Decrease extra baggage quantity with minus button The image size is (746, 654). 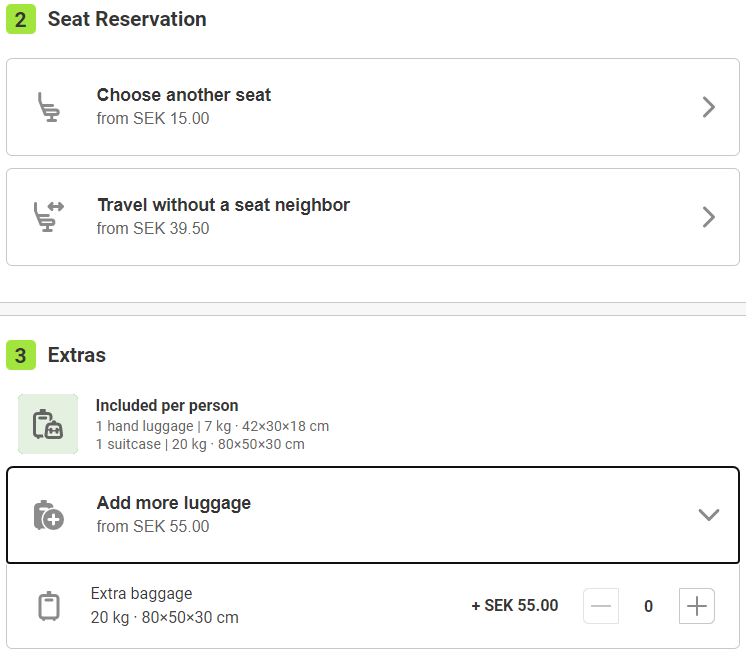[601, 606]
